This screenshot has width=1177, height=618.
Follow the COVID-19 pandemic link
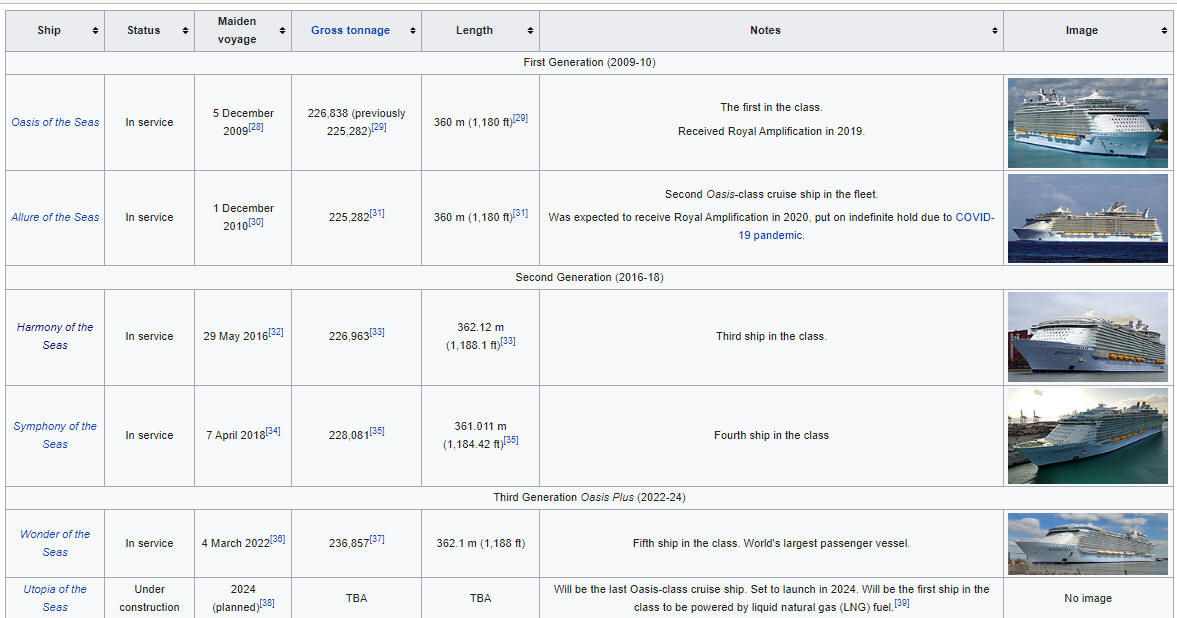coord(866,226)
